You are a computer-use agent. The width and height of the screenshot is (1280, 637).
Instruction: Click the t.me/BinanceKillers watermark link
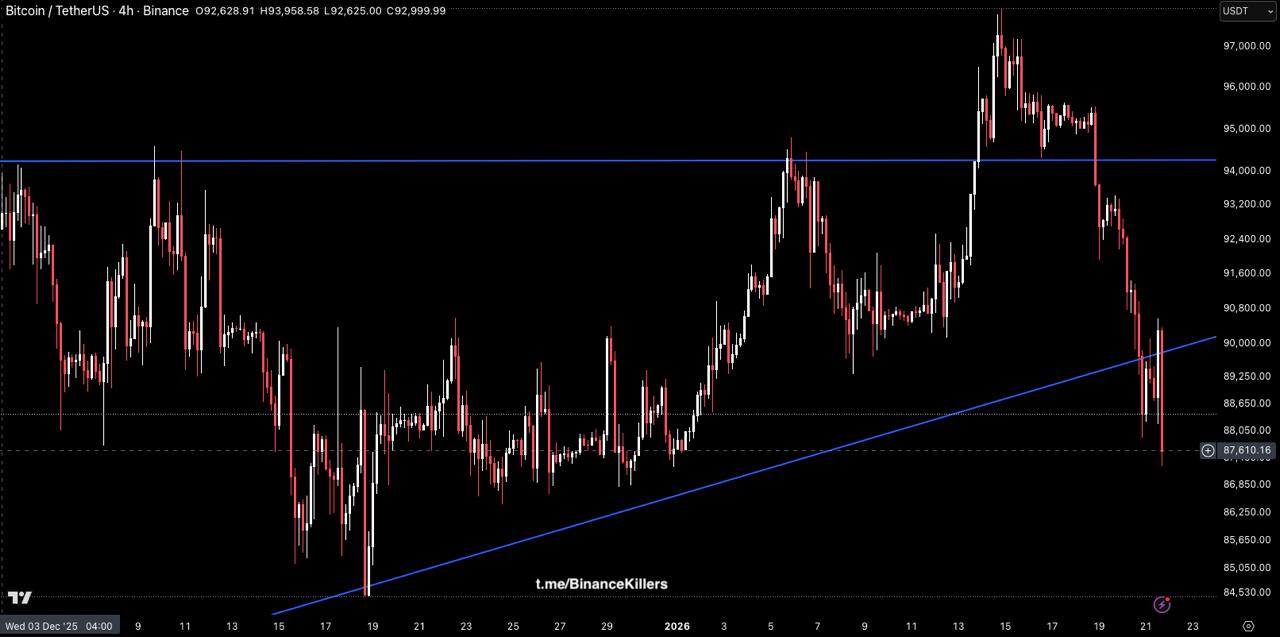click(x=601, y=584)
